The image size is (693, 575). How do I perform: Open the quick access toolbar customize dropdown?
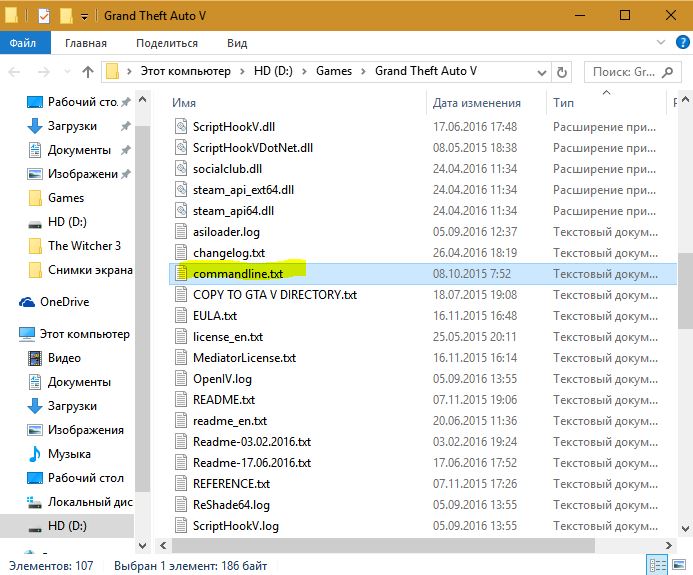[84, 17]
